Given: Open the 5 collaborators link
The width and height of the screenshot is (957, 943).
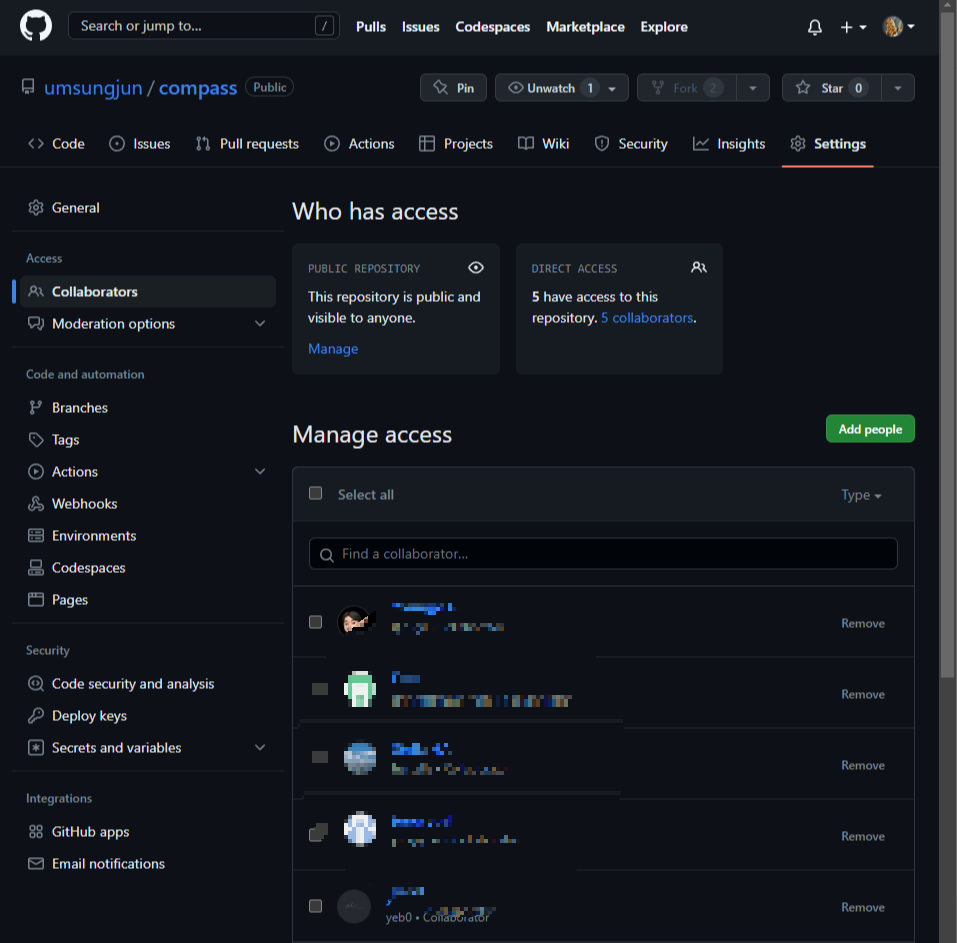Looking at the screenshot, I should (x=647, y=318).
